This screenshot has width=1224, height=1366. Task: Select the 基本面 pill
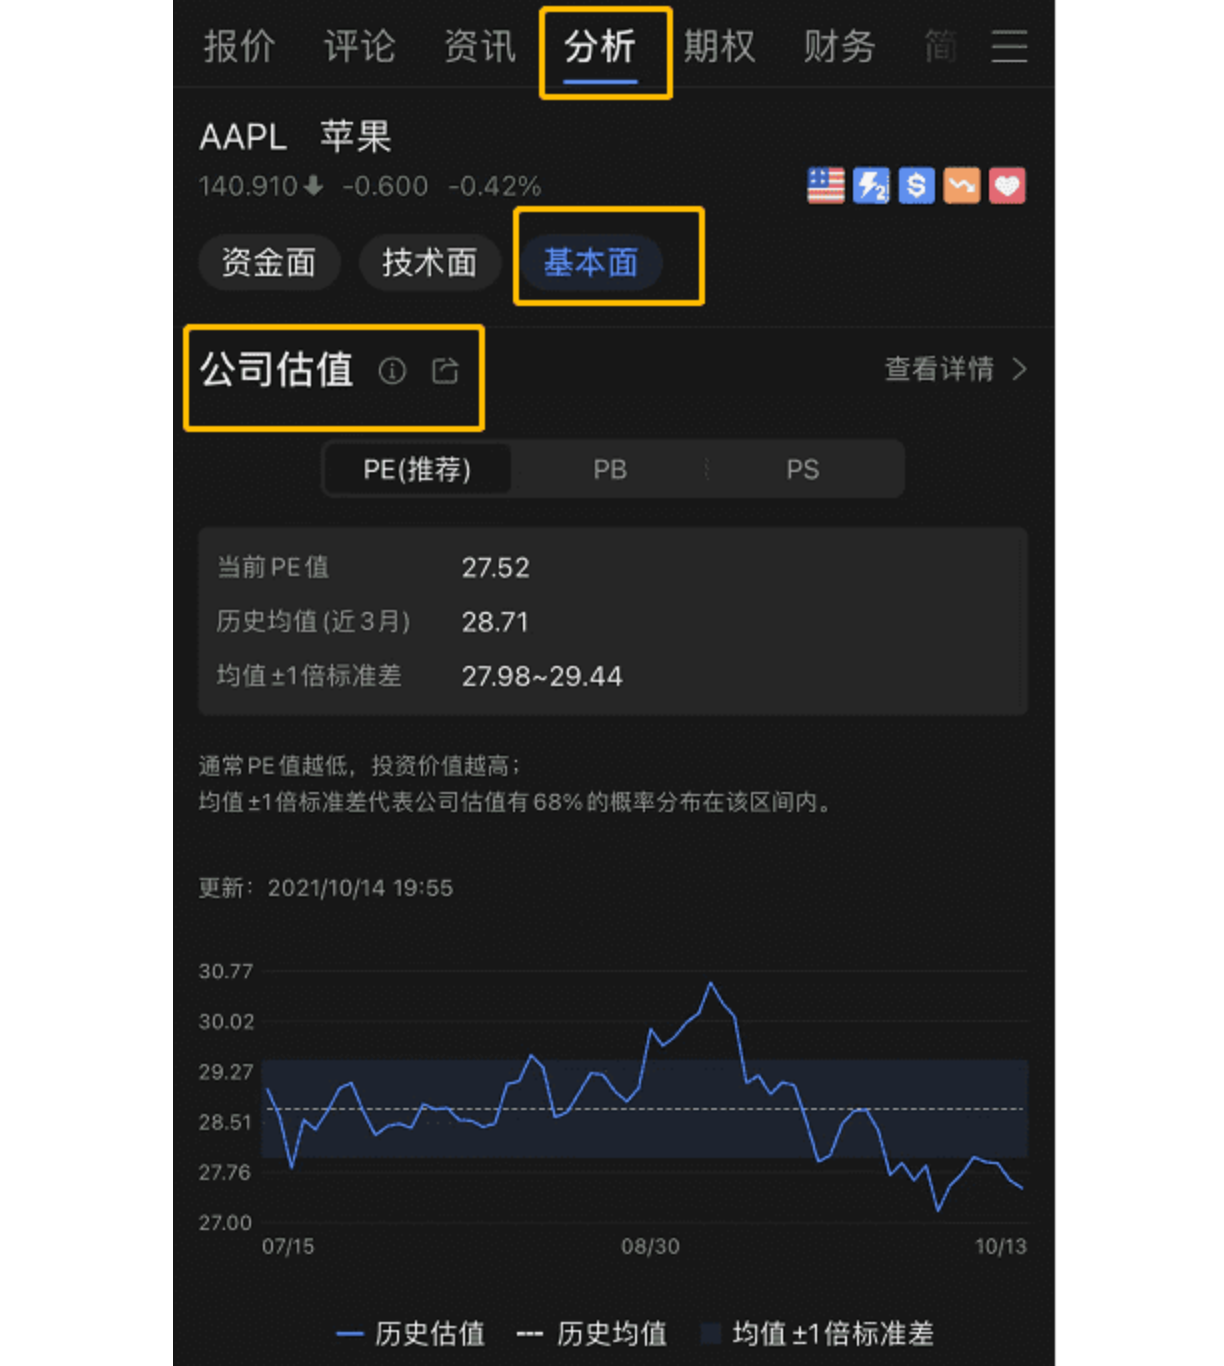click(590, 263)
